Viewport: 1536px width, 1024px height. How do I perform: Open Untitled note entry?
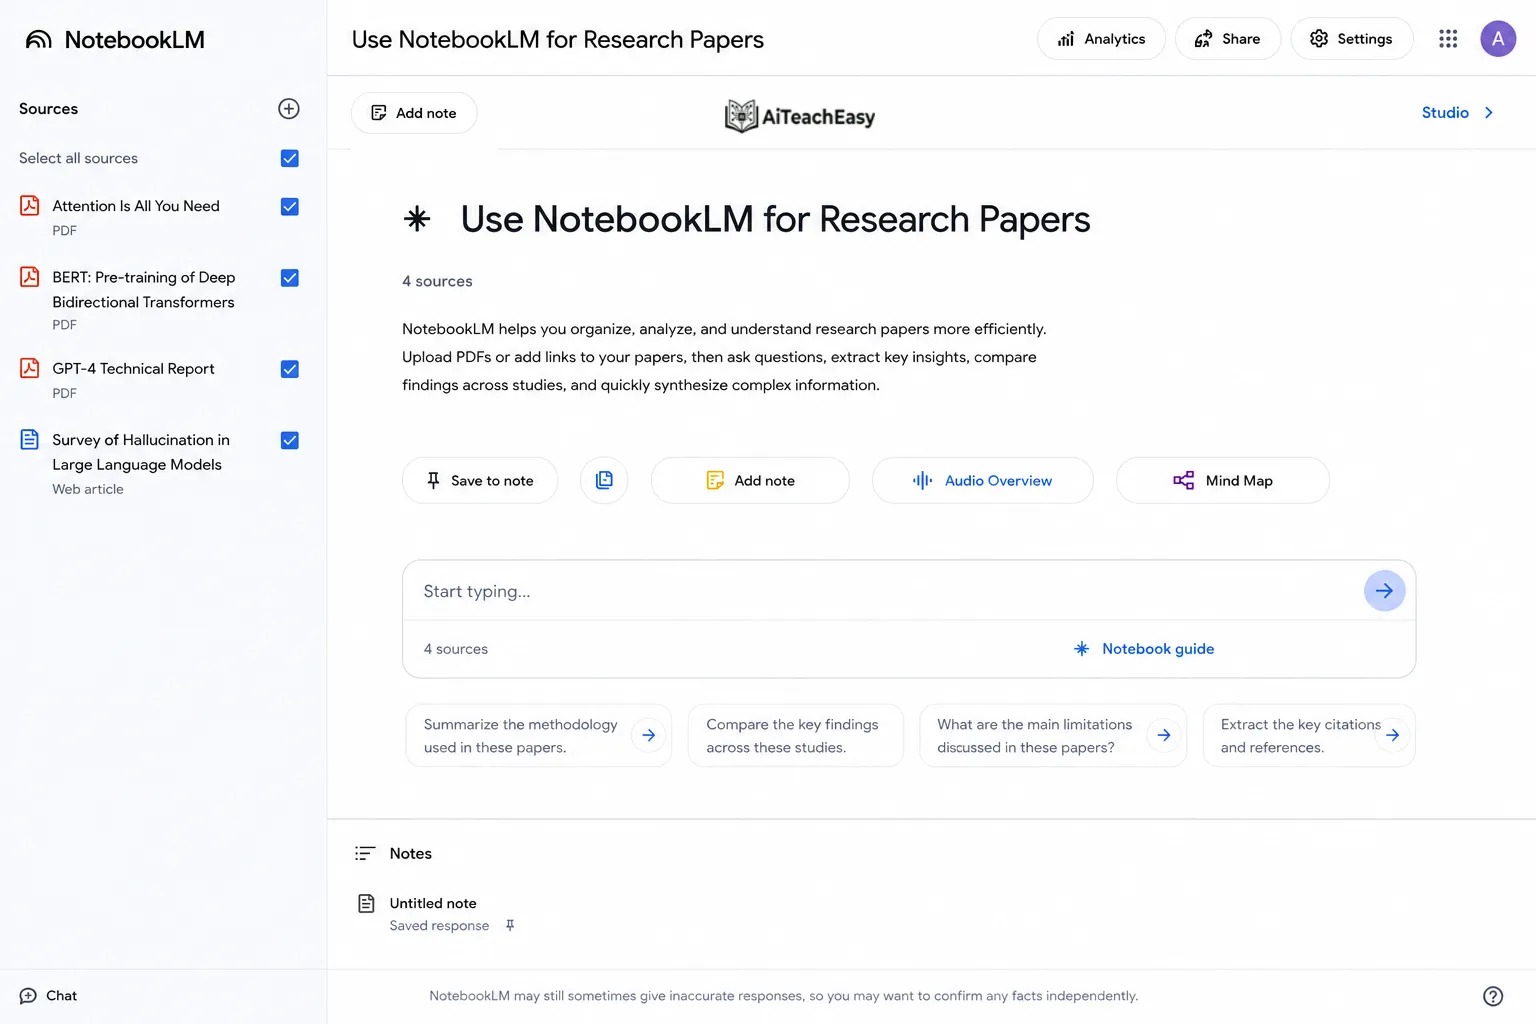[433, 903]
